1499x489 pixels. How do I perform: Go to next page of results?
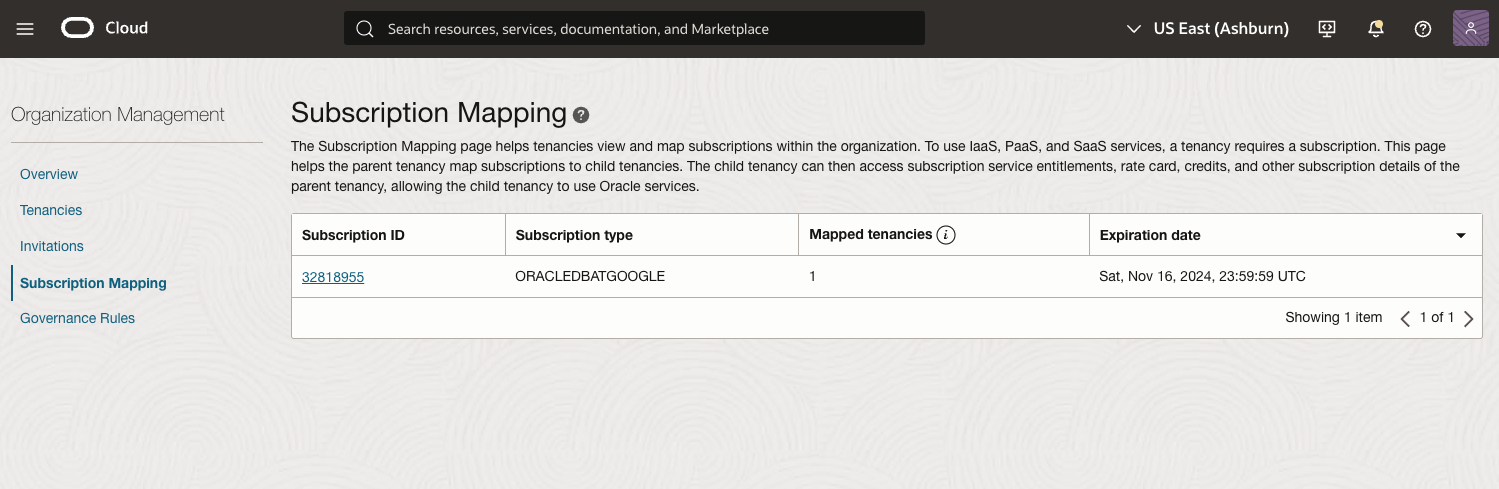tap(1468, 318)
